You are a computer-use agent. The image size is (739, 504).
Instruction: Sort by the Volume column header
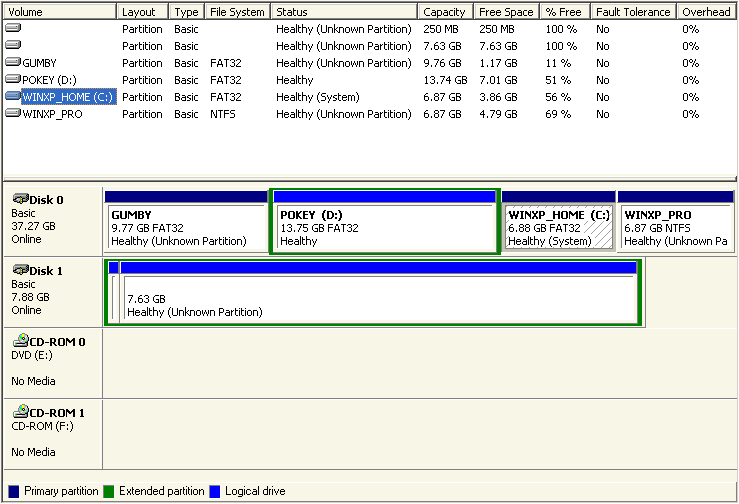pos(59,12)
